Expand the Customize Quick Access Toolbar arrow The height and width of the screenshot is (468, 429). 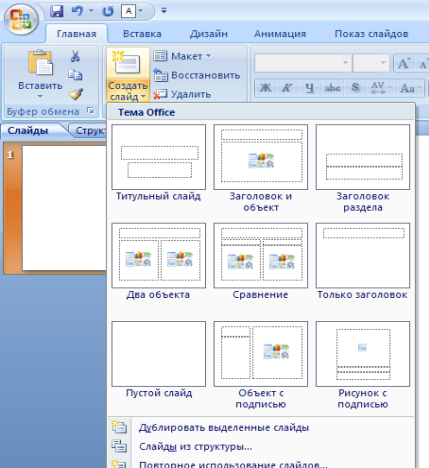(164, 11)
